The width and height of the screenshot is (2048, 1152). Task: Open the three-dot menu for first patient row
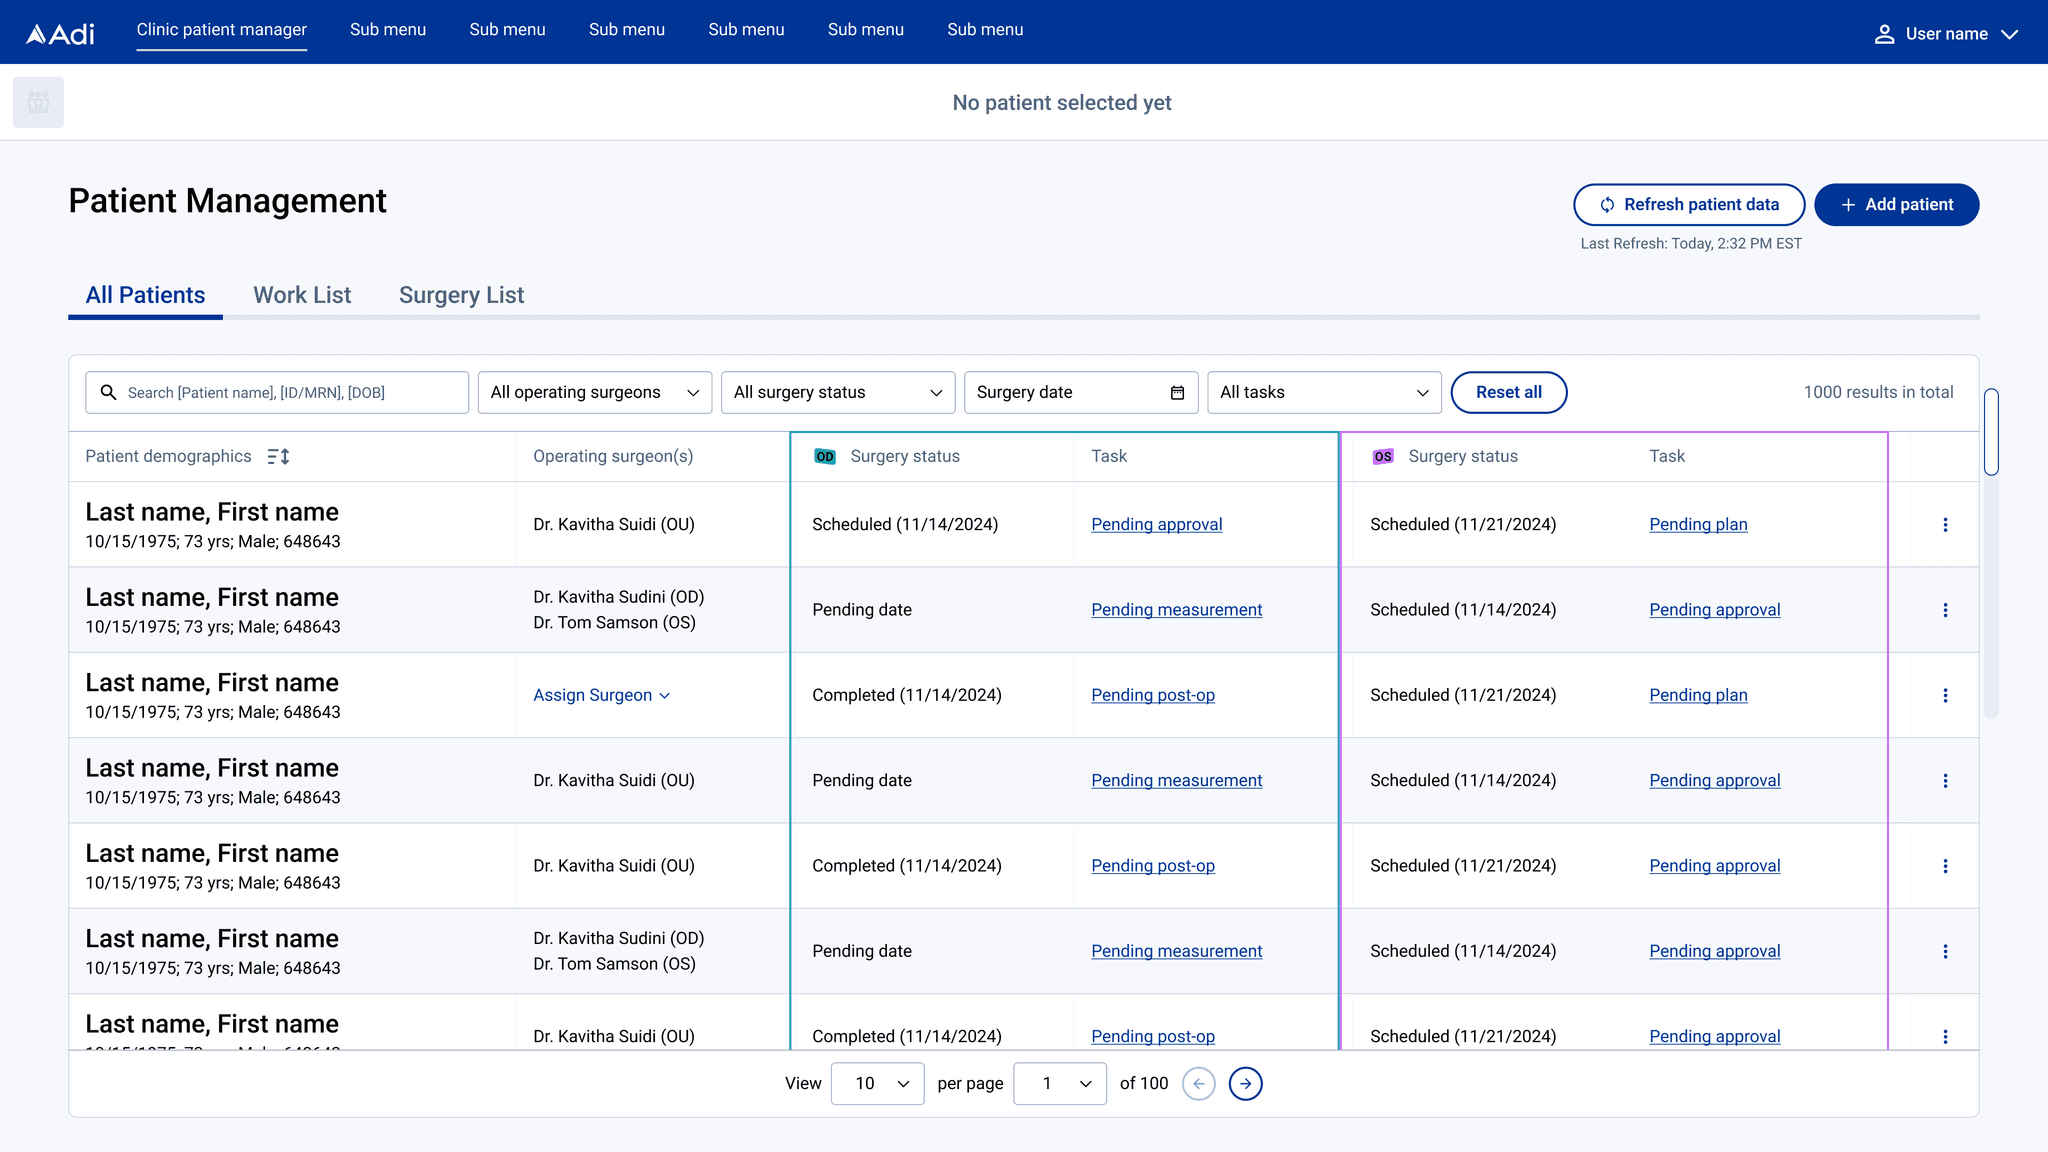click(x=1945, y=525)
